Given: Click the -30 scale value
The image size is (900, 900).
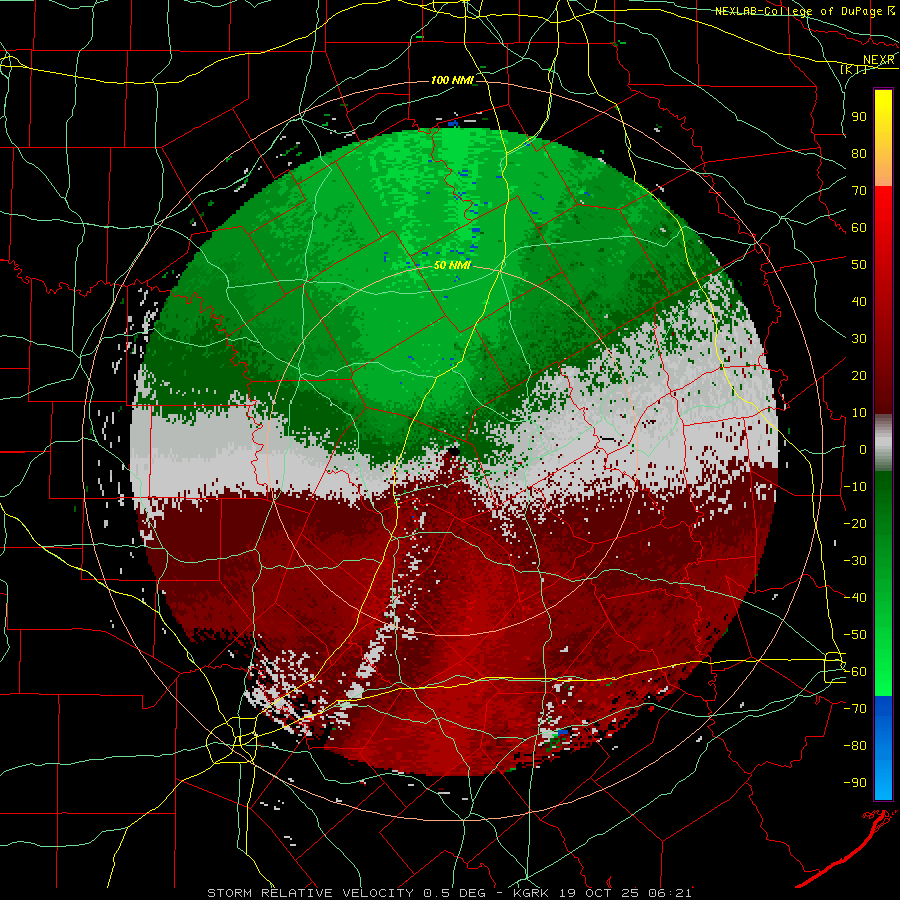Looking at the screenshot, I should click(x=855, y=561).
